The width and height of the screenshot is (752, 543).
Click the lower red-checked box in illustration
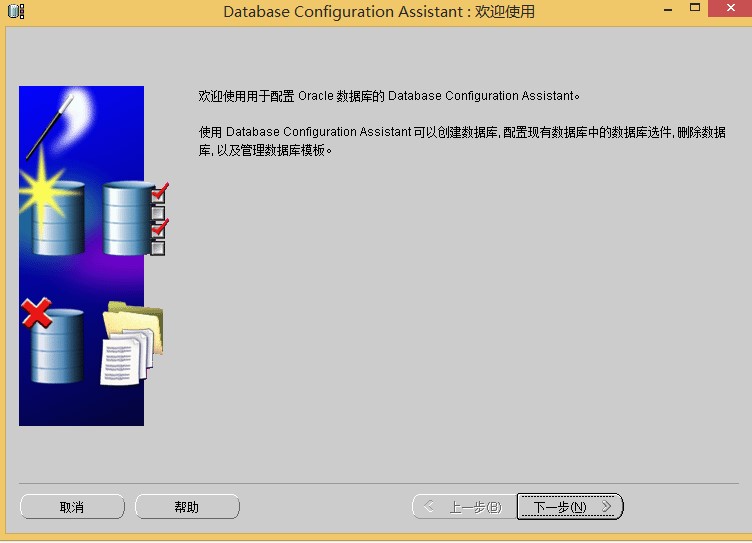[x=158, y=229]
